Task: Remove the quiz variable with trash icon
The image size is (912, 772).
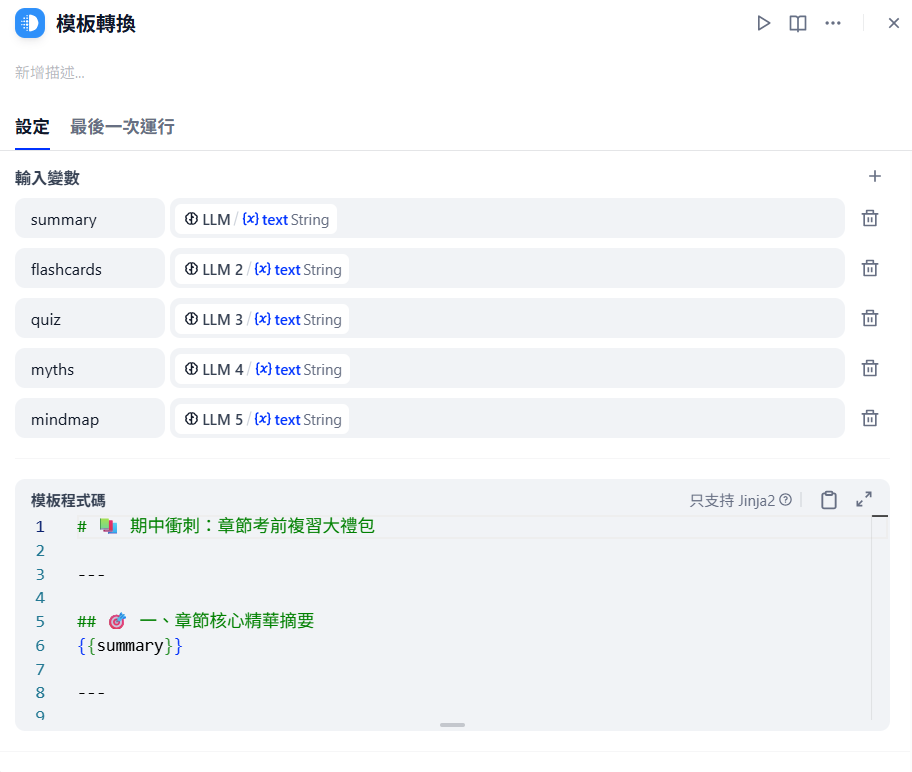Action: click(870, 318)
